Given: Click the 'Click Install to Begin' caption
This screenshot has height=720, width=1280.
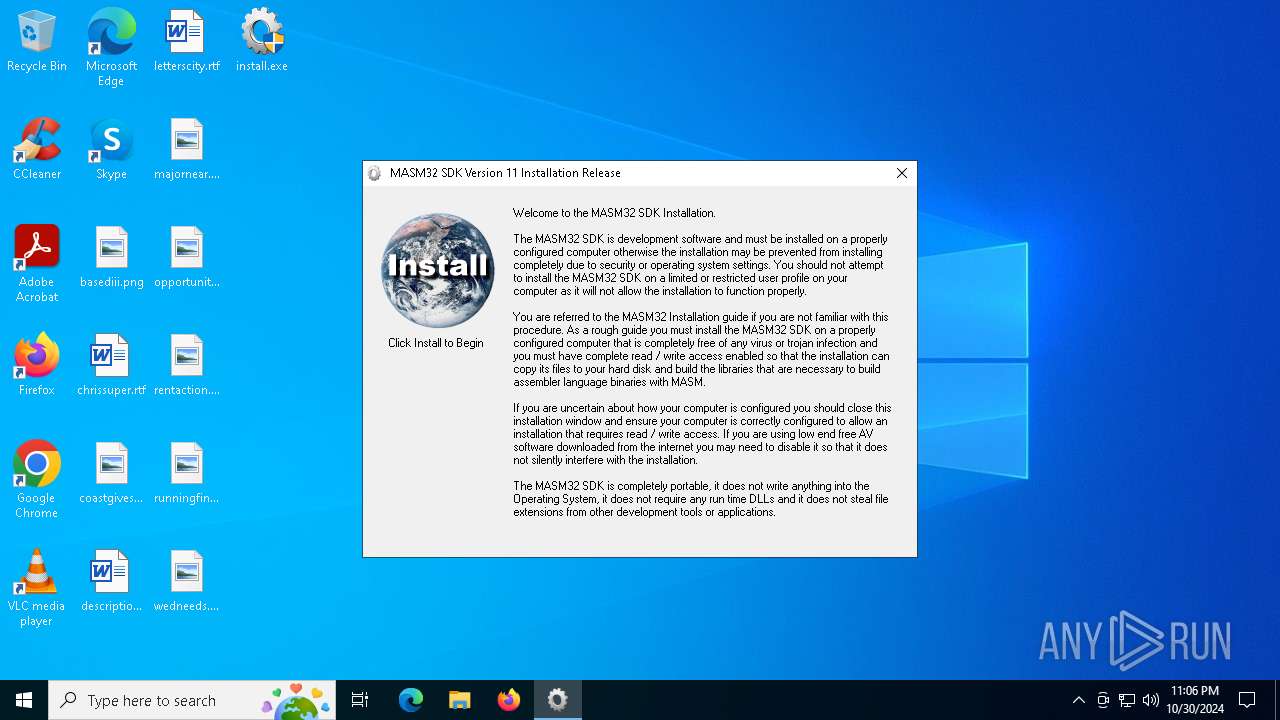Looking at the screenshot, I should pyautogui.click(x=436, y=343).
